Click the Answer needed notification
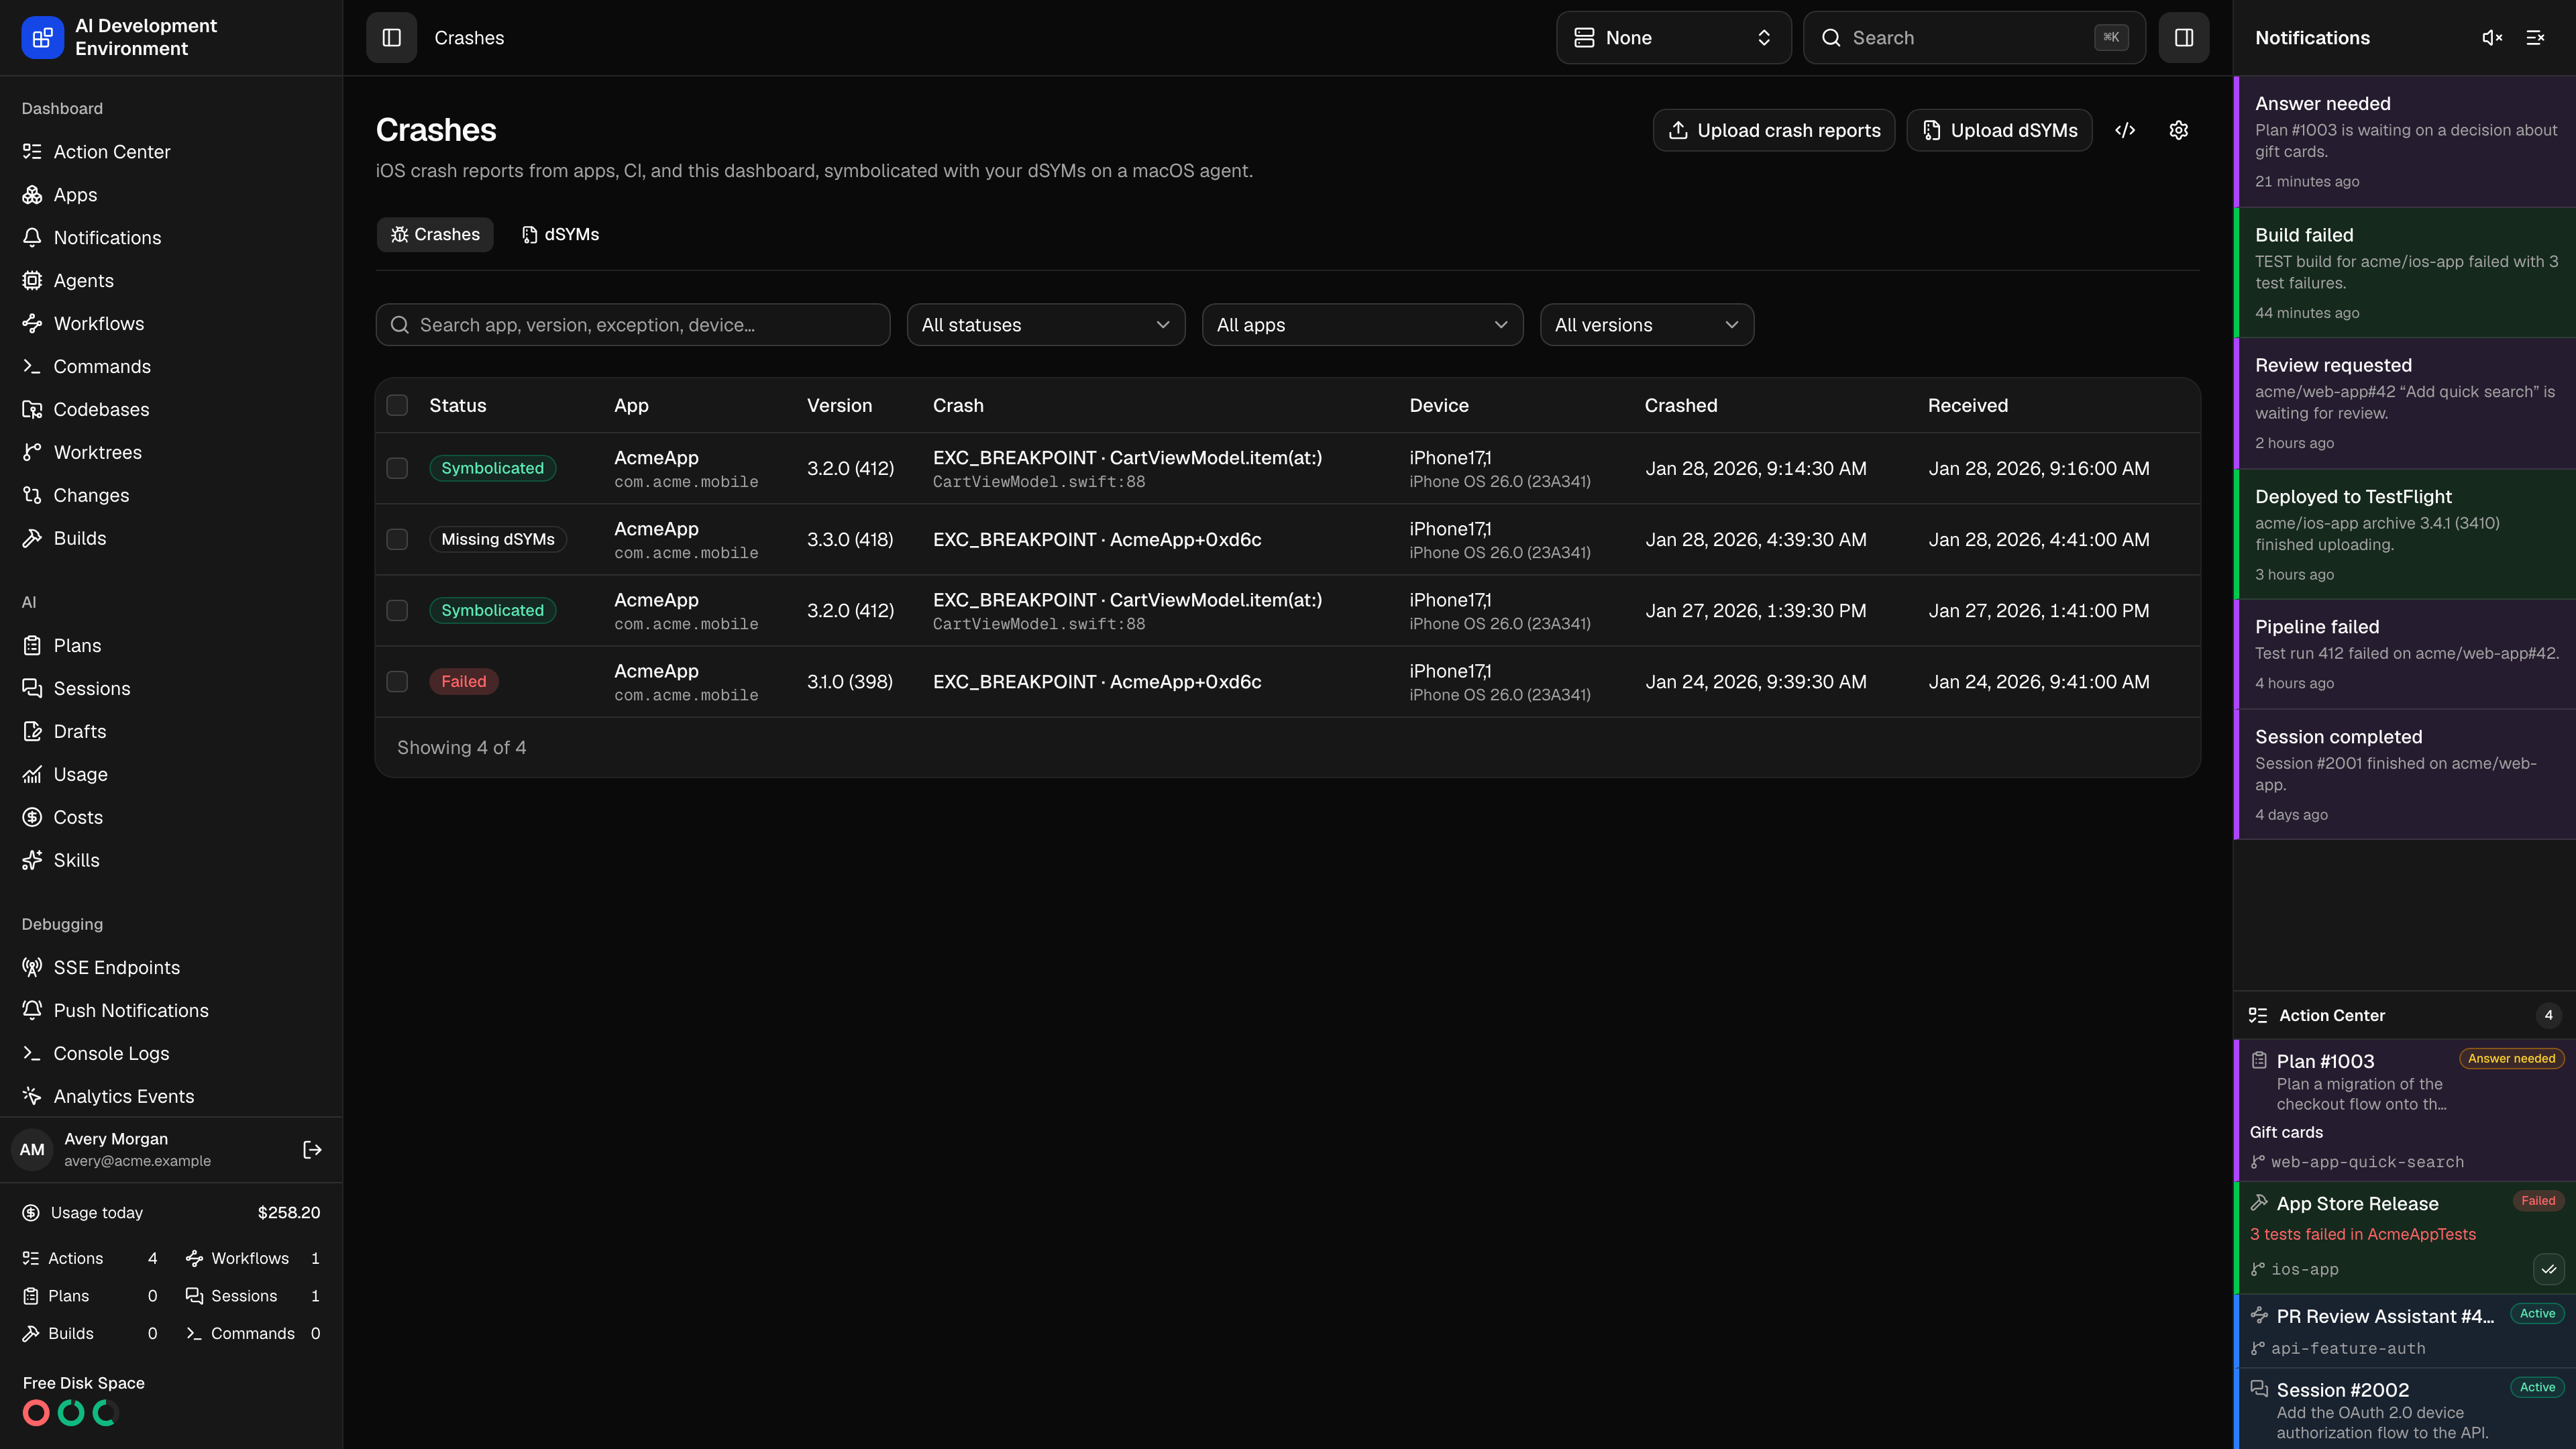The height and width of the screenshot is (1449, 2576). (x=2405, y=142)
